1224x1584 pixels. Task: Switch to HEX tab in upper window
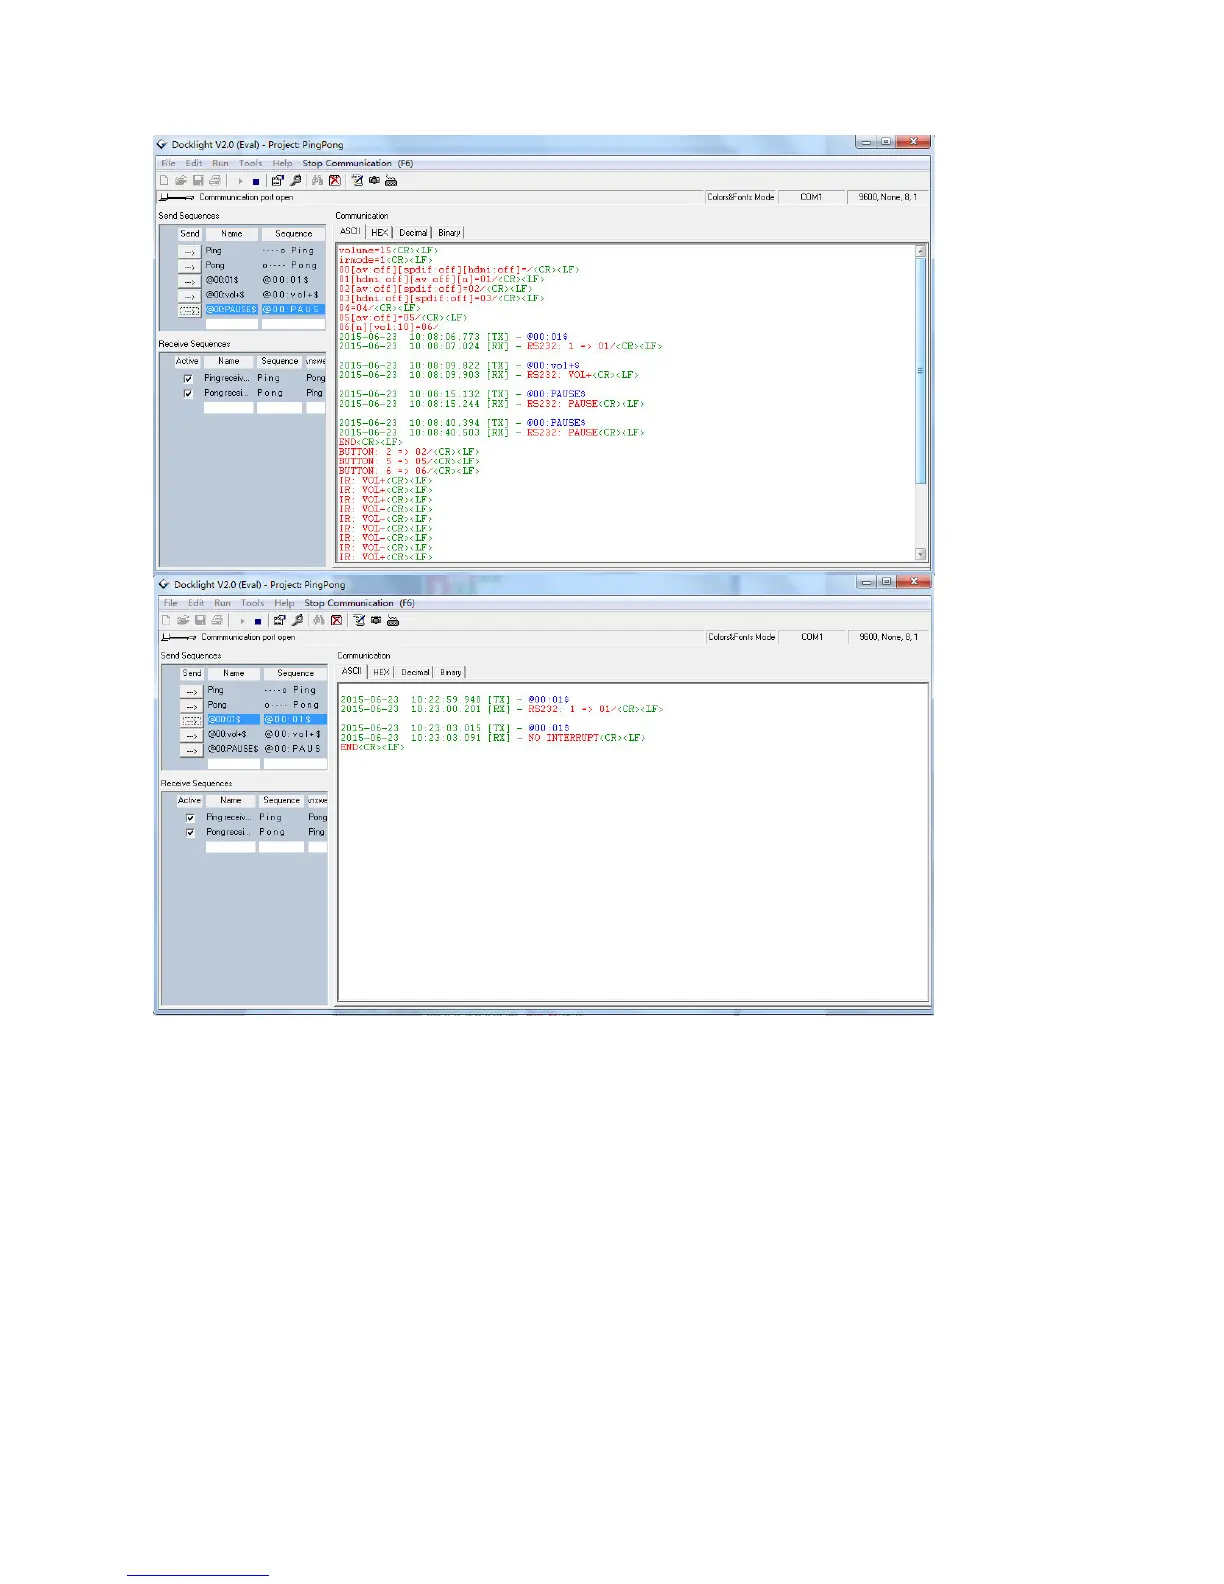click(380, 232)
